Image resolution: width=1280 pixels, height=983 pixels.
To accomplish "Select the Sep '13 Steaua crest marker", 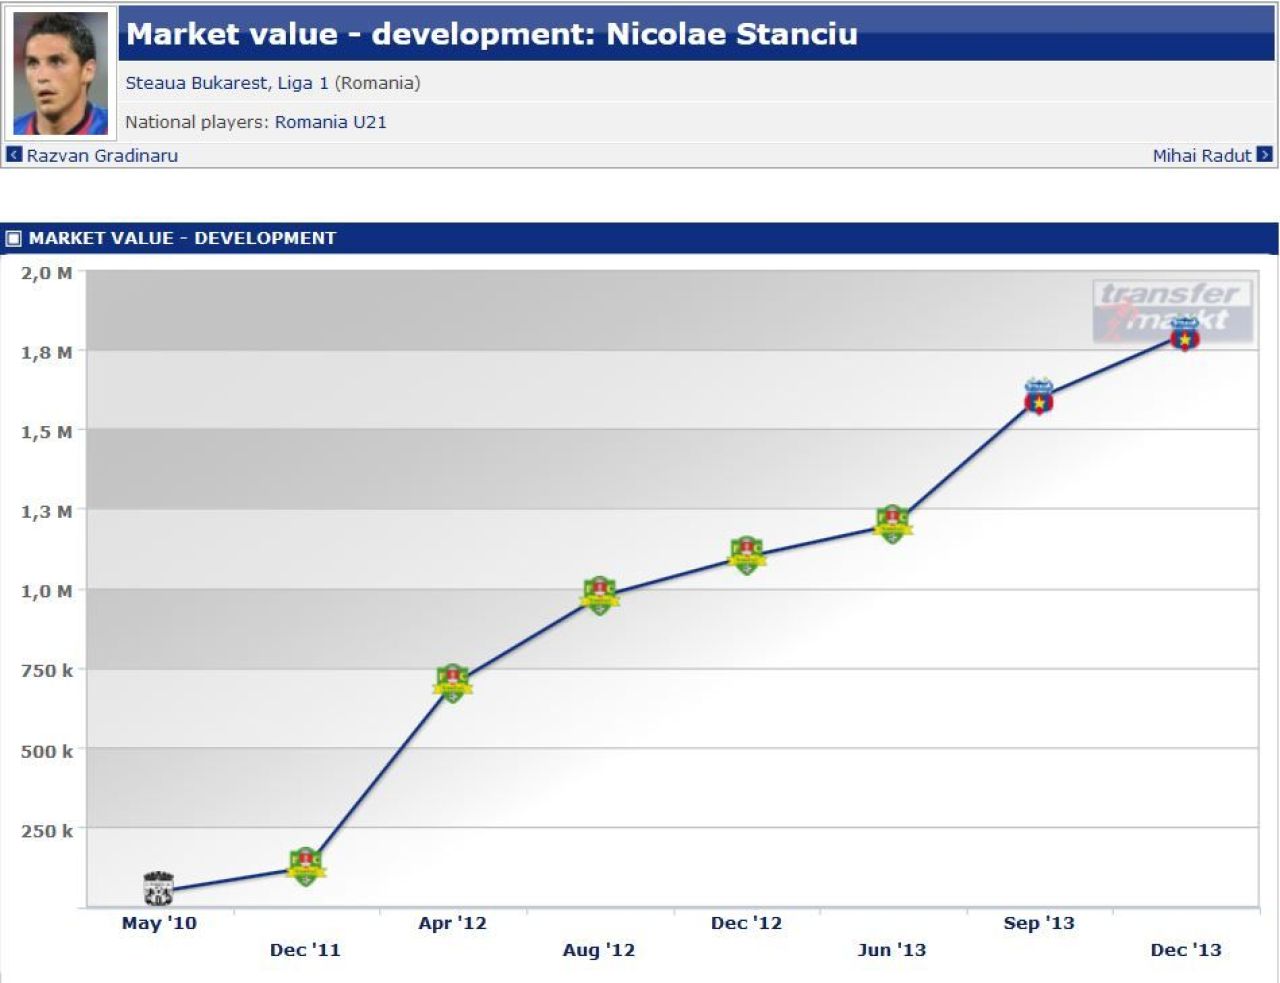I will point(1039,397).
